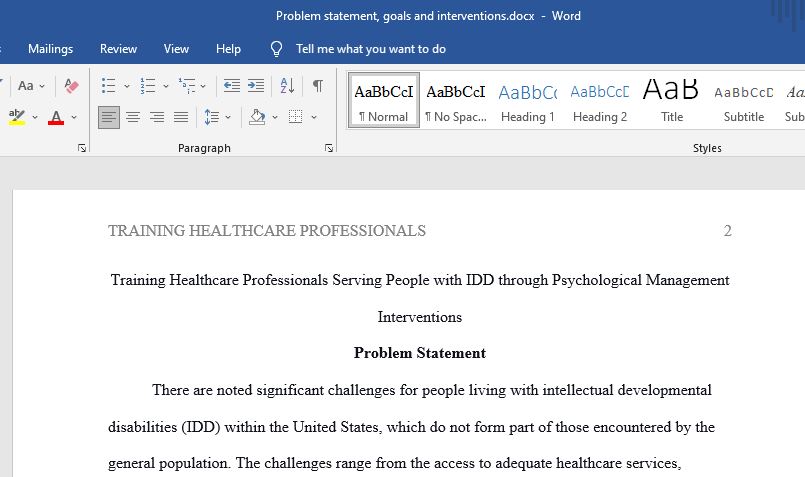Open line and paragraph spacing
Image resolution: width=805 pixels, height=477 pixels.
[x=212, y=117]
